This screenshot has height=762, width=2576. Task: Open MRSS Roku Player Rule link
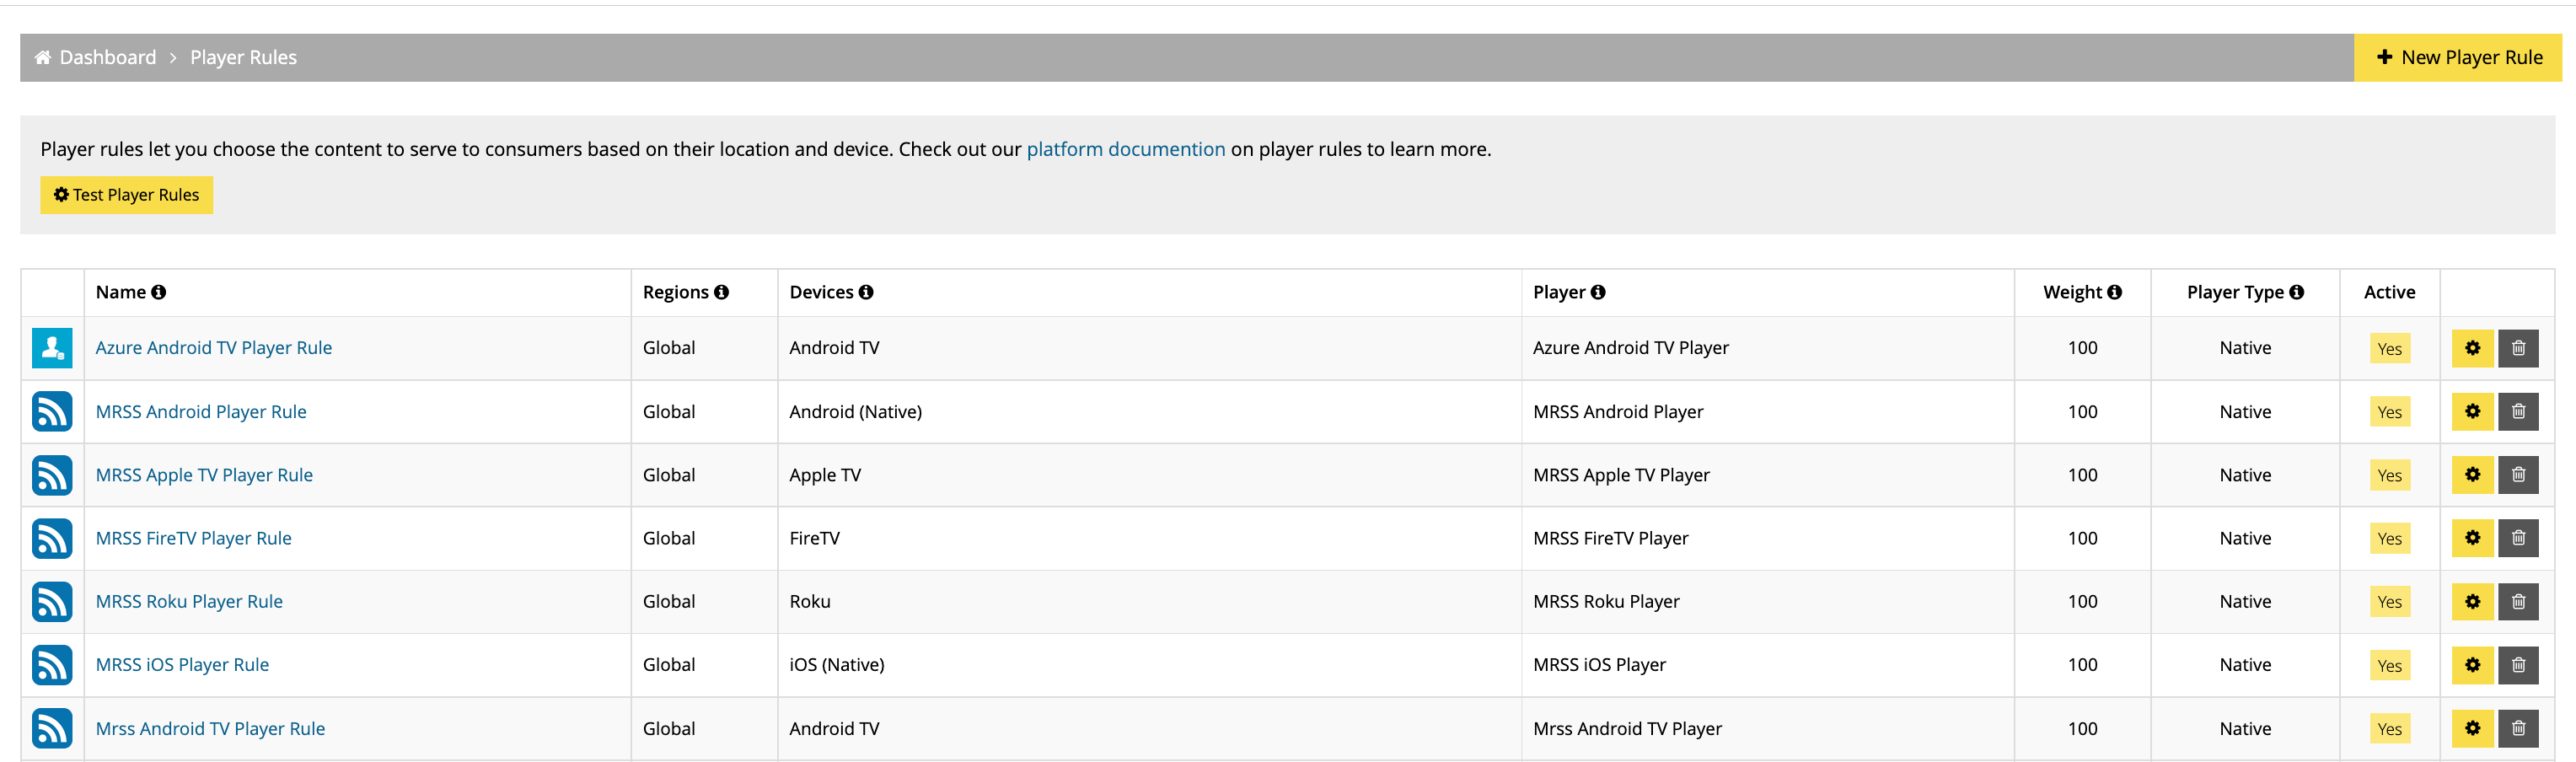tap(189, 601)
